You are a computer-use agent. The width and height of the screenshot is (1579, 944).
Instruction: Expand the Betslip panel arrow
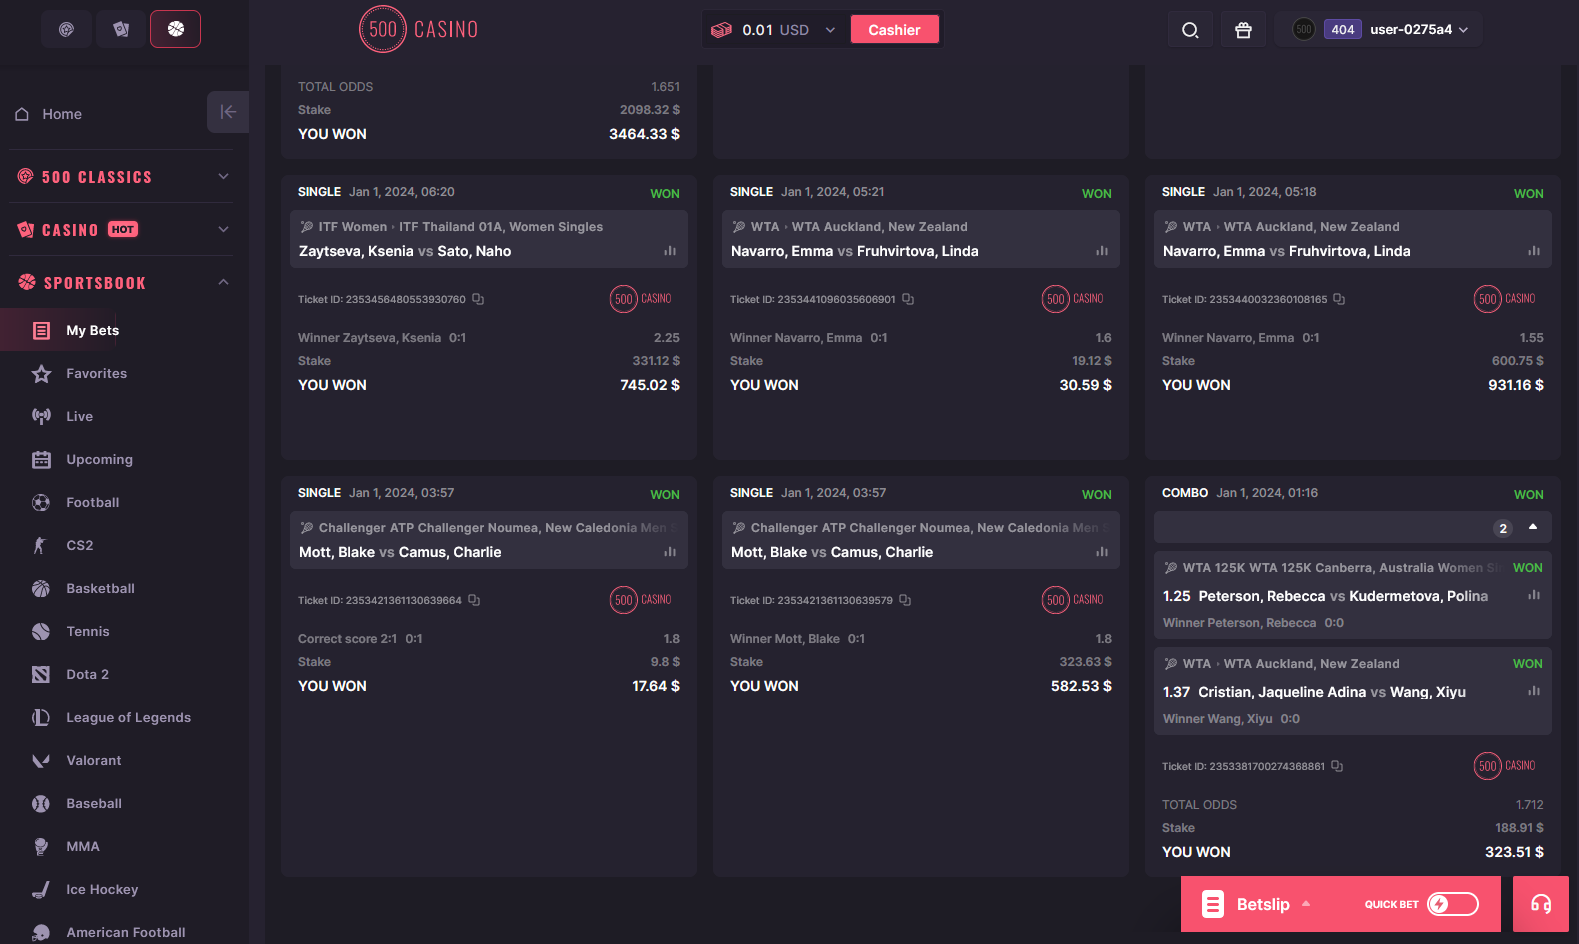(x=1306, y=904)
